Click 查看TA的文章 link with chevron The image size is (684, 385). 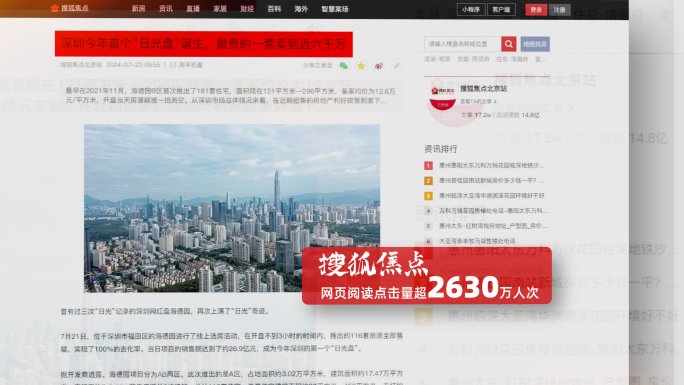478,101
